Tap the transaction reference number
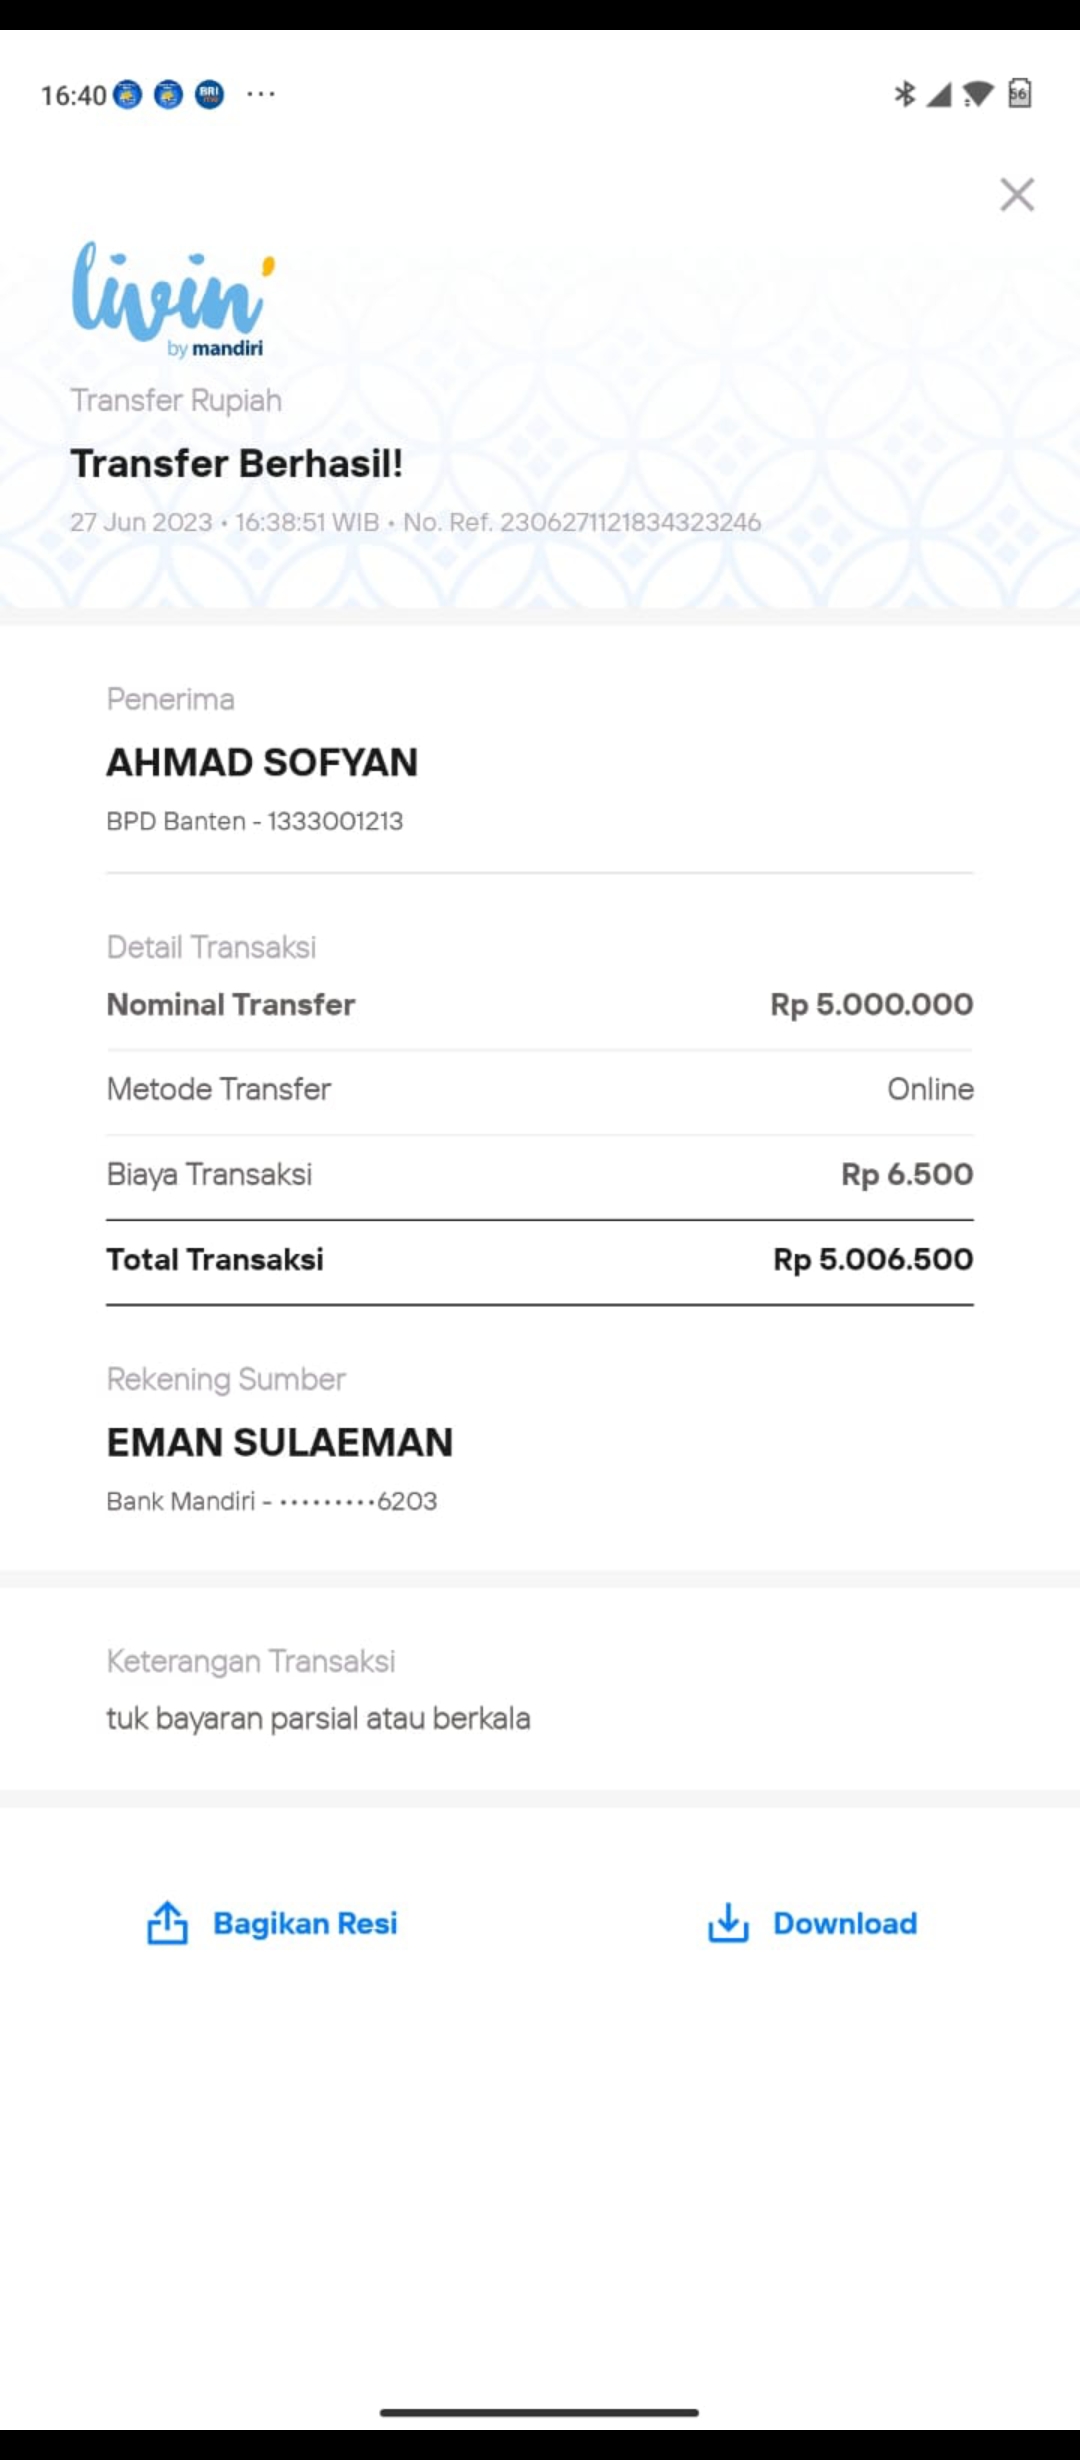This screenshot has height=2460, width=1080. 630,522
